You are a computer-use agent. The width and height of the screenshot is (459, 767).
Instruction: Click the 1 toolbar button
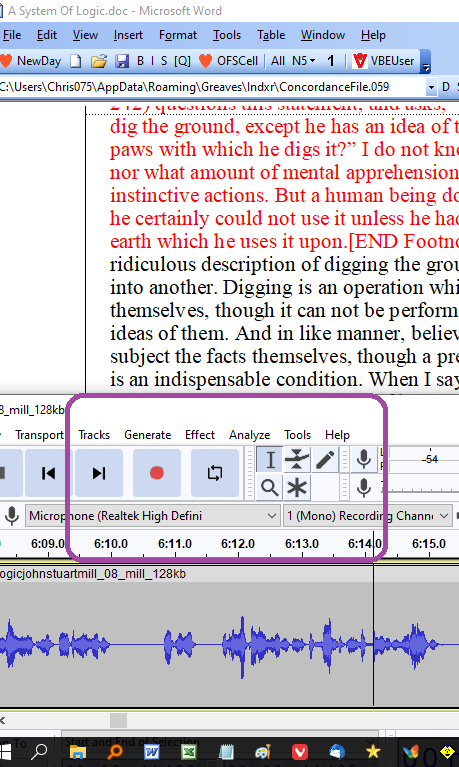click(x=331, y=61)
